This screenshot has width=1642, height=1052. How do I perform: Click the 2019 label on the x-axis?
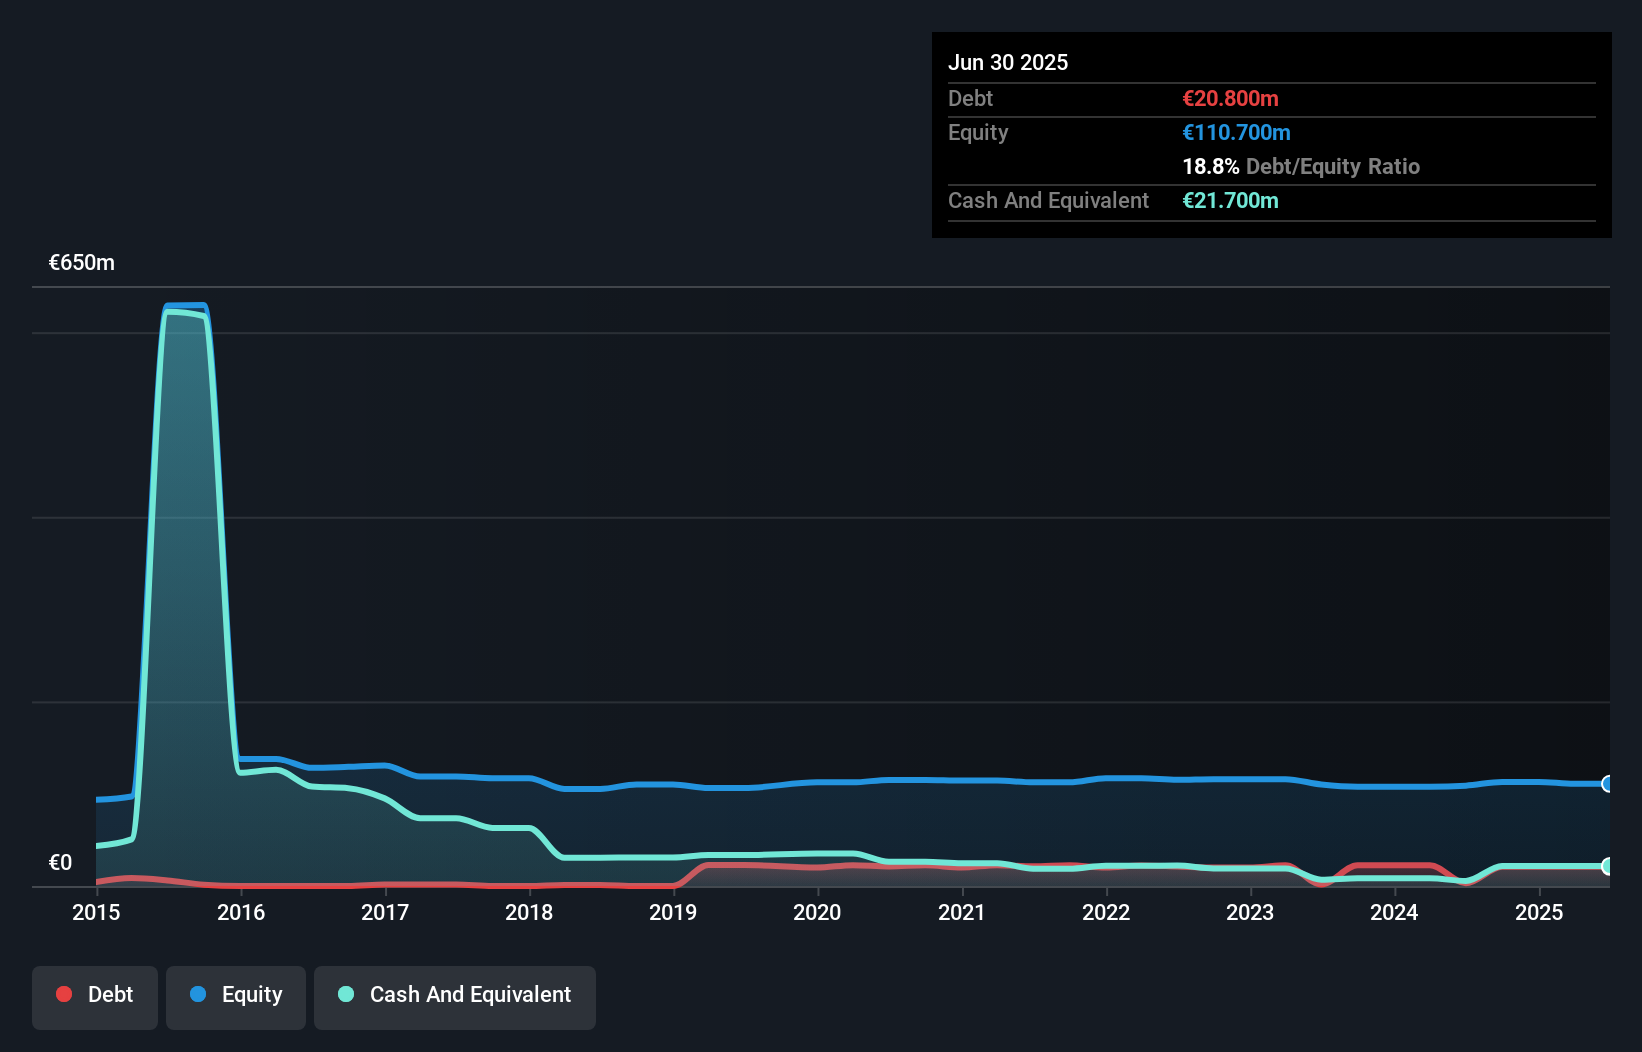point(673,912)
